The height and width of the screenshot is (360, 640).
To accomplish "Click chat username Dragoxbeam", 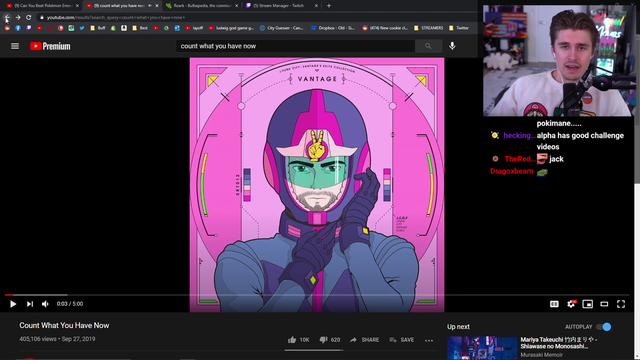I will click(x=511, y=171).
